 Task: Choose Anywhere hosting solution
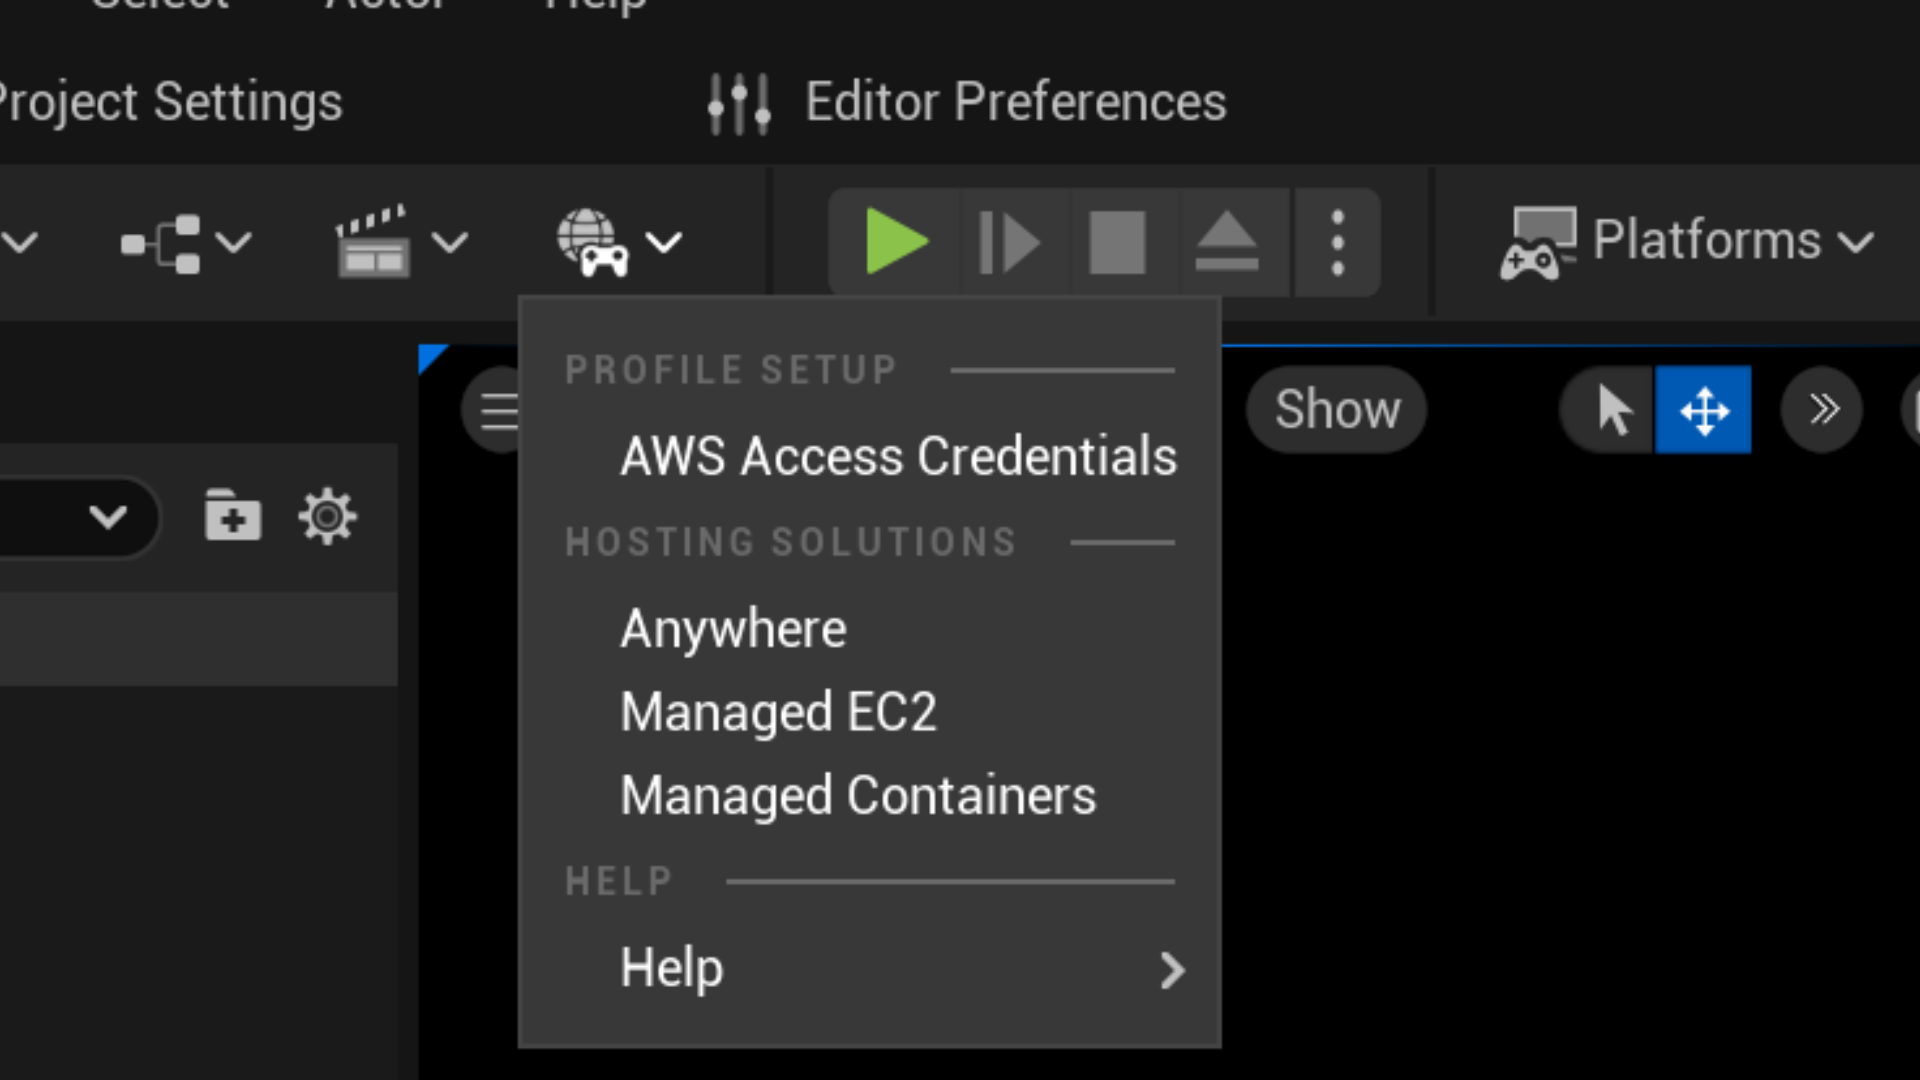pyautogui.click(x=733, y=629)
